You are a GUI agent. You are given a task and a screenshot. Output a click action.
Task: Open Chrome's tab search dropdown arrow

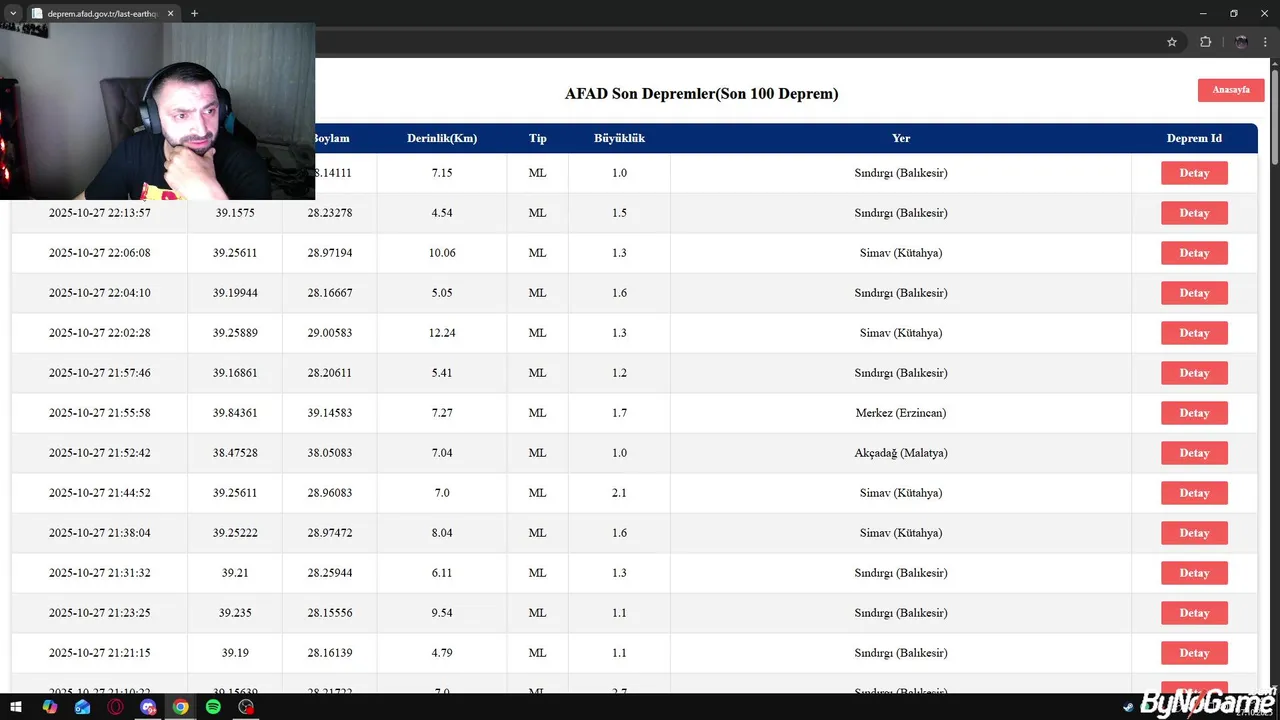coord(13,13)
